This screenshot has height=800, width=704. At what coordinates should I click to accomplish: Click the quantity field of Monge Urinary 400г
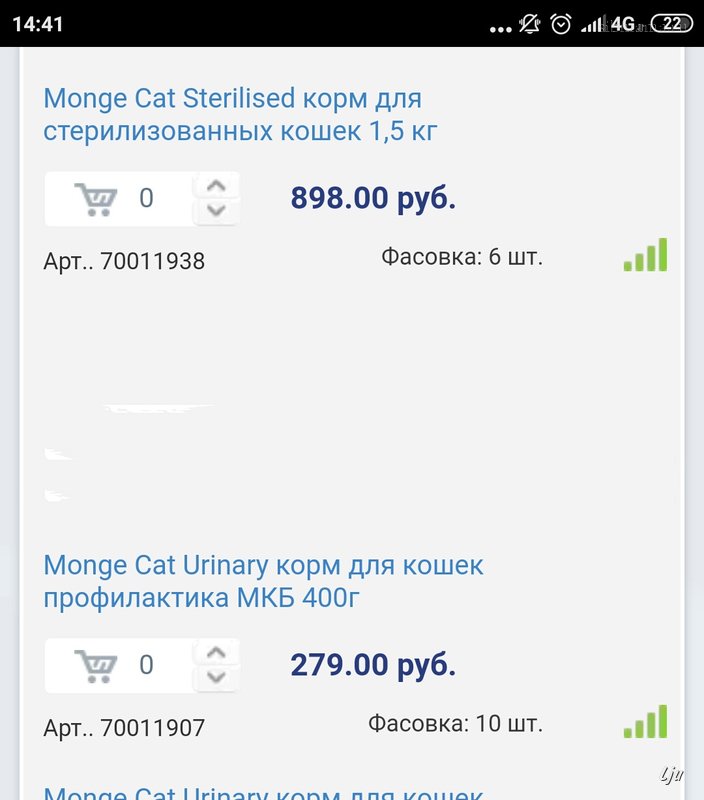coord(146,665)
